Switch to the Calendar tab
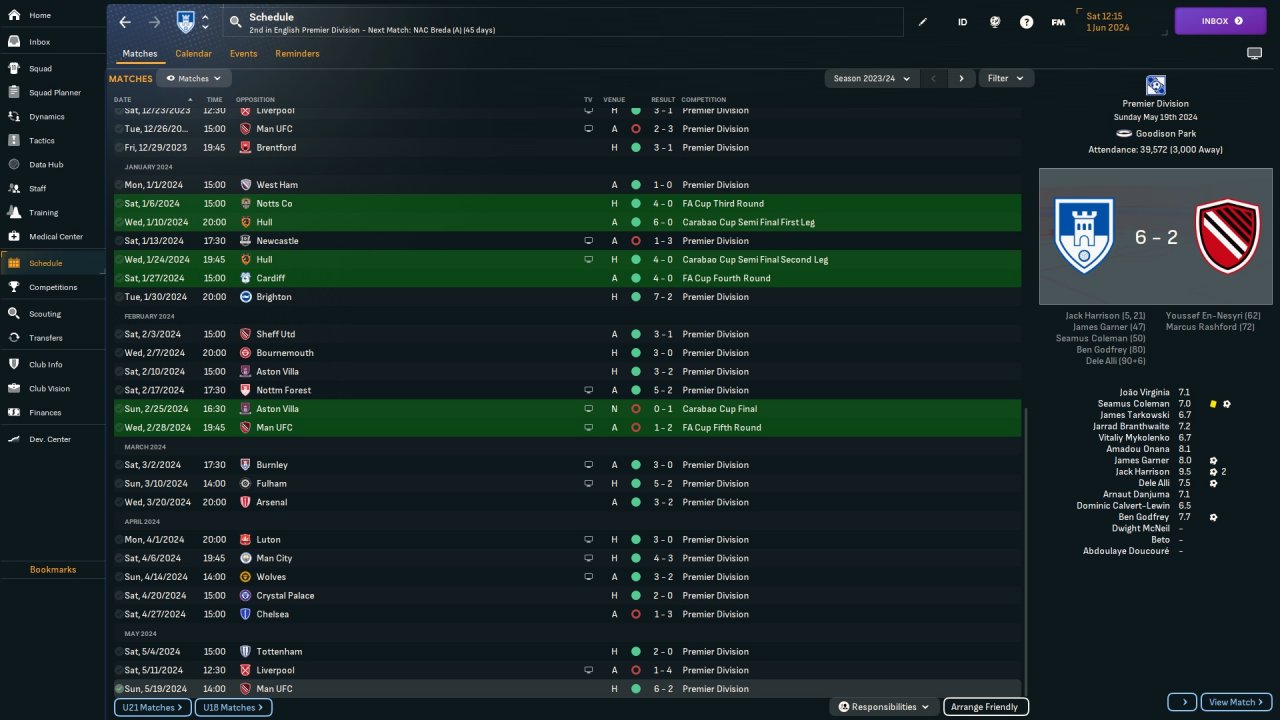This screenshot has width=1280, height=720. (x=193, y=54)
